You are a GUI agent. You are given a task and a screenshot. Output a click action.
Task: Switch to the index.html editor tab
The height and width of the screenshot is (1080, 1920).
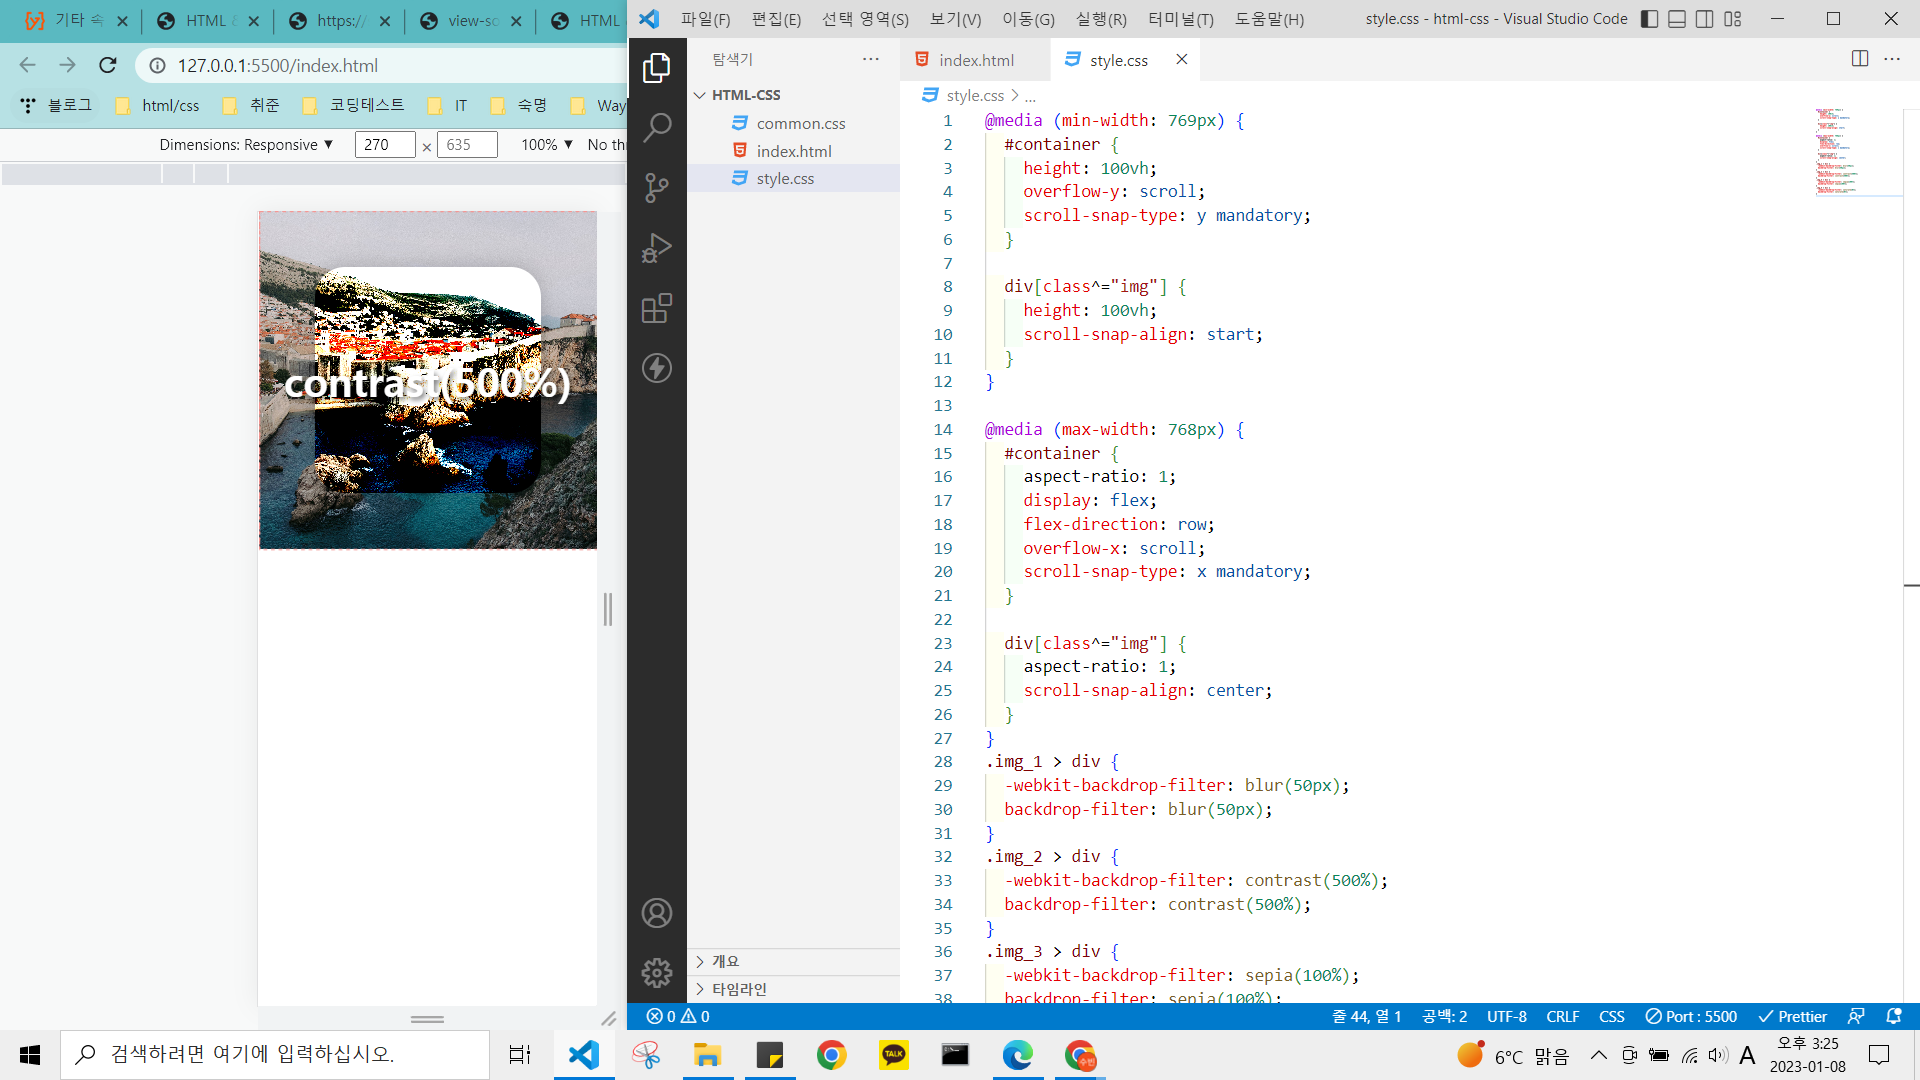point(975,60)
